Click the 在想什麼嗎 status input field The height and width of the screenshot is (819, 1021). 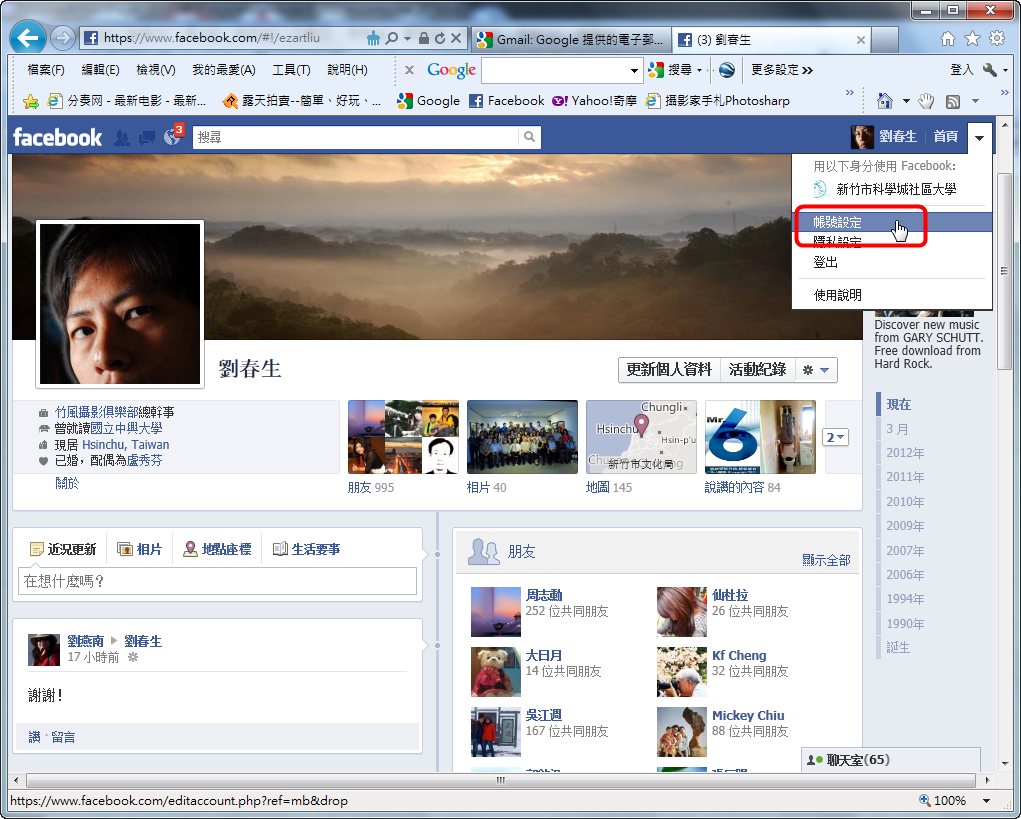click(217, 581)
